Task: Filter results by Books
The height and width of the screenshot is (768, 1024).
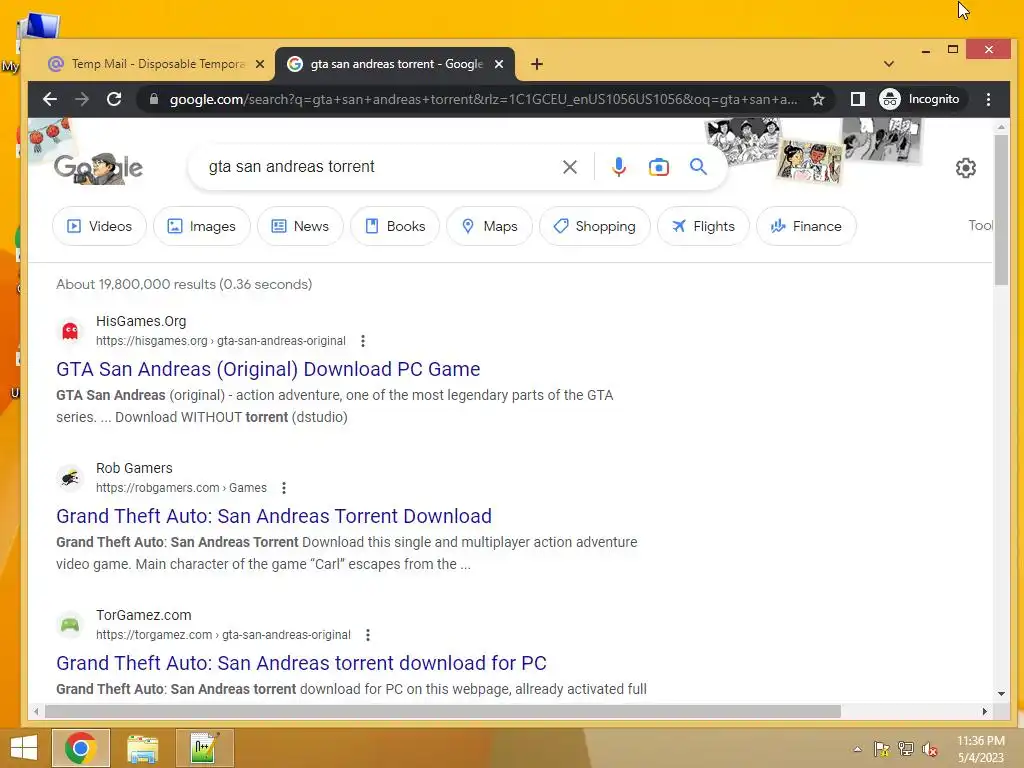Action: pyautogui.click(x=395, y=226)
